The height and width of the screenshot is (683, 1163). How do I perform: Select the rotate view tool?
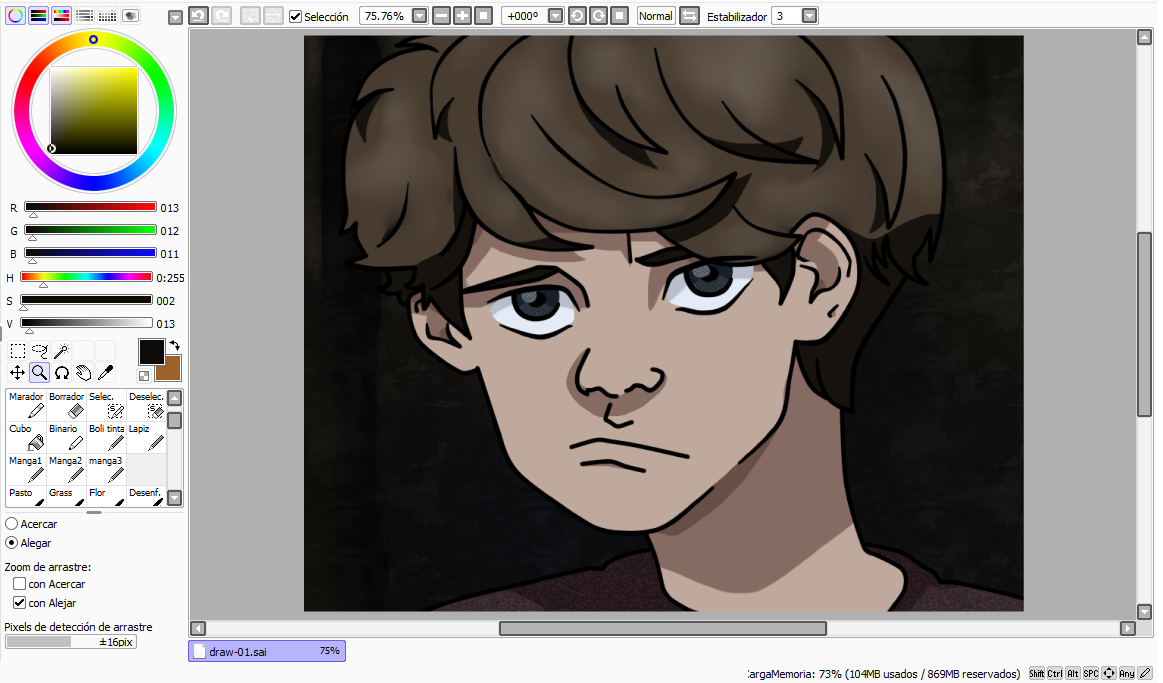click(x=62, y=372)
